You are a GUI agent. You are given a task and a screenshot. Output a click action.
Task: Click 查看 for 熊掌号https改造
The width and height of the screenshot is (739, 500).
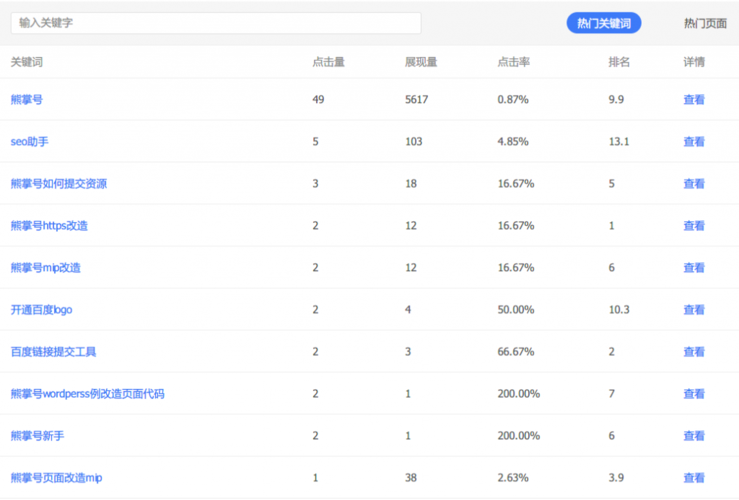coord(694,225)
